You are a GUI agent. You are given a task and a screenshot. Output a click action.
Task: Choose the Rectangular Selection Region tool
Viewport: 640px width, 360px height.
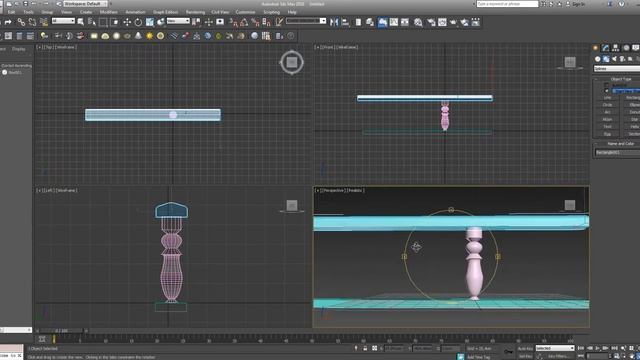click(x=103, y=22)
